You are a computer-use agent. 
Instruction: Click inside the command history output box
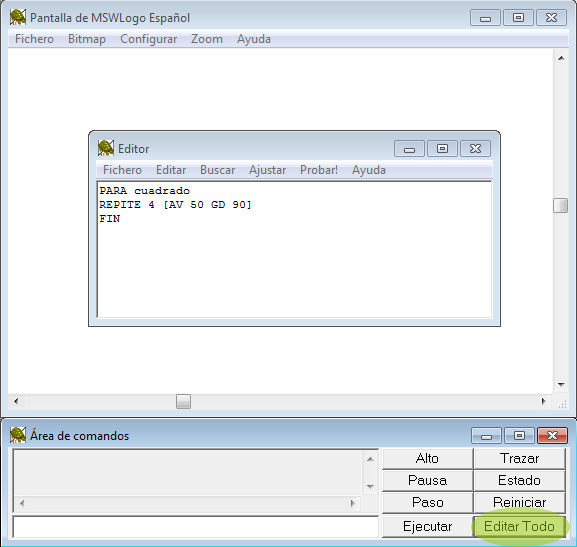click(x=188, y=472)
